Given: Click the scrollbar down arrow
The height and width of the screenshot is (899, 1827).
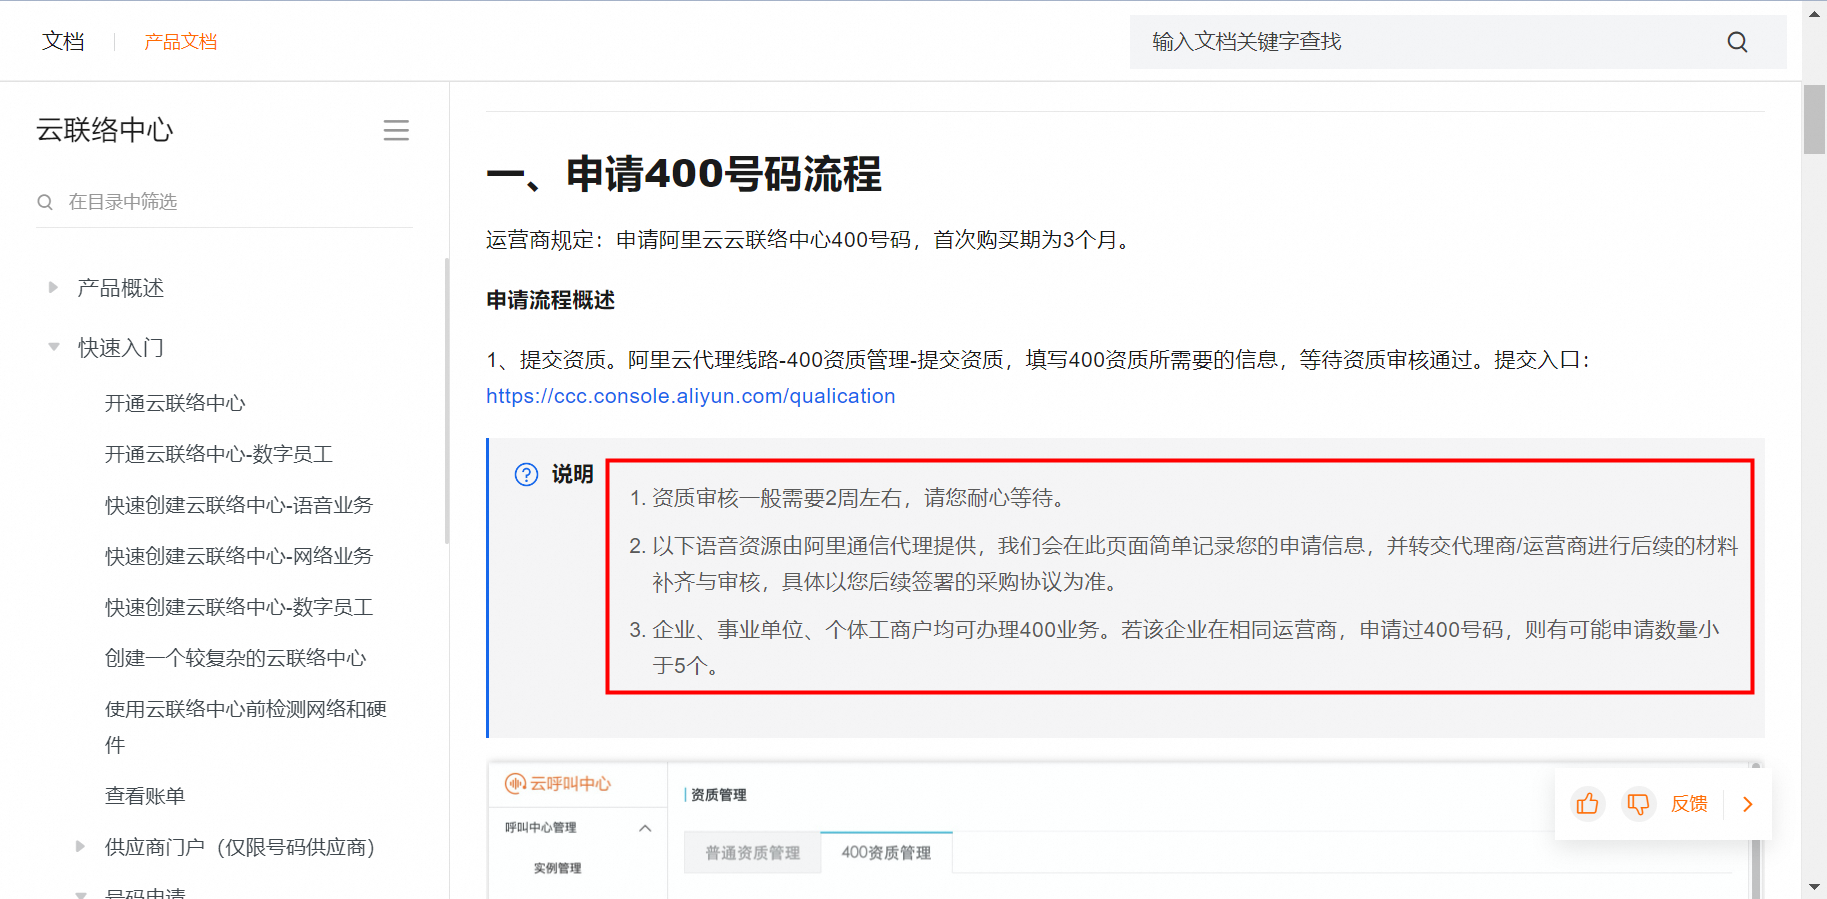Looking at the screenshot, I should tap(1814, 887).
